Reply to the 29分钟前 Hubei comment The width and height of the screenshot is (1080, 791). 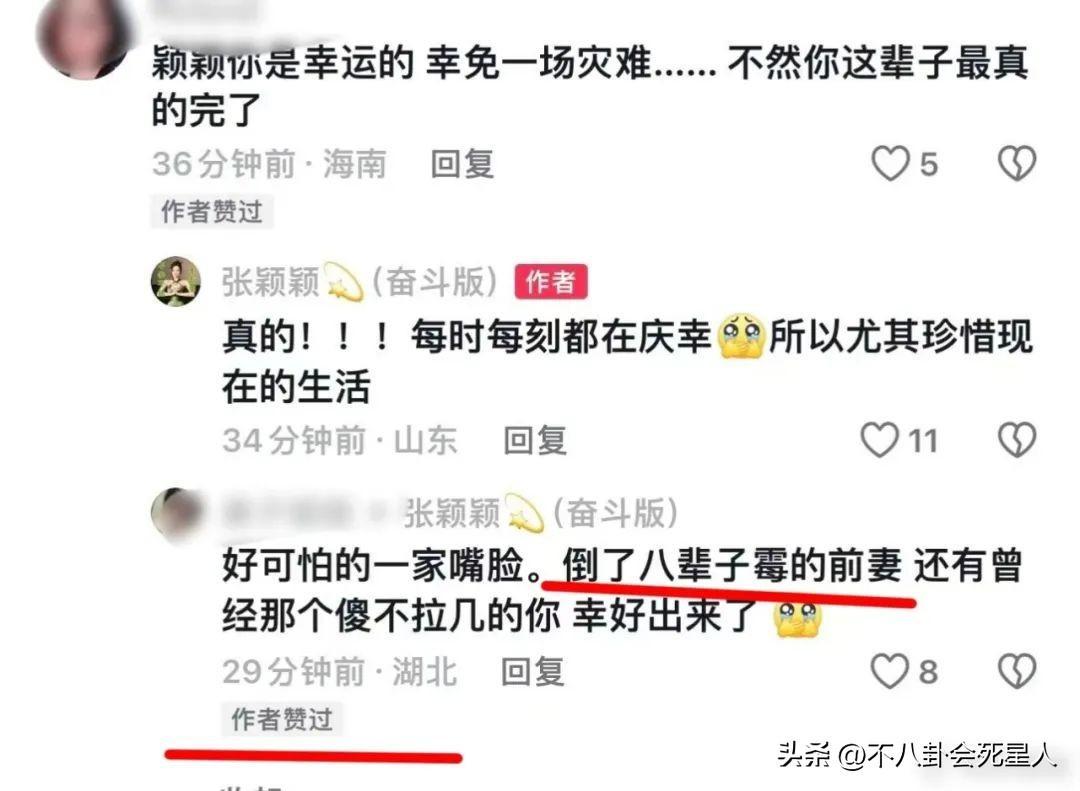click(533, 671)
